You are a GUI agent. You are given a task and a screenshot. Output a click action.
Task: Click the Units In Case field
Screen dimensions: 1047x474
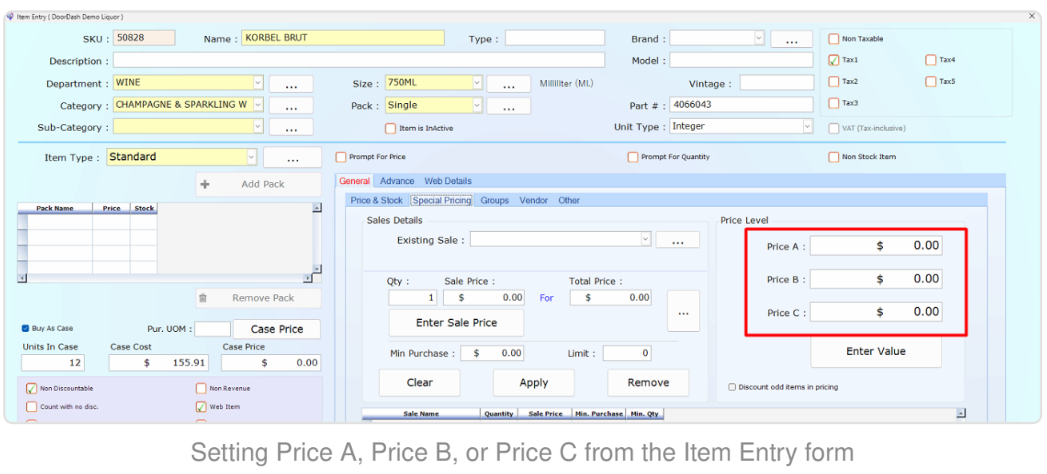53,363
